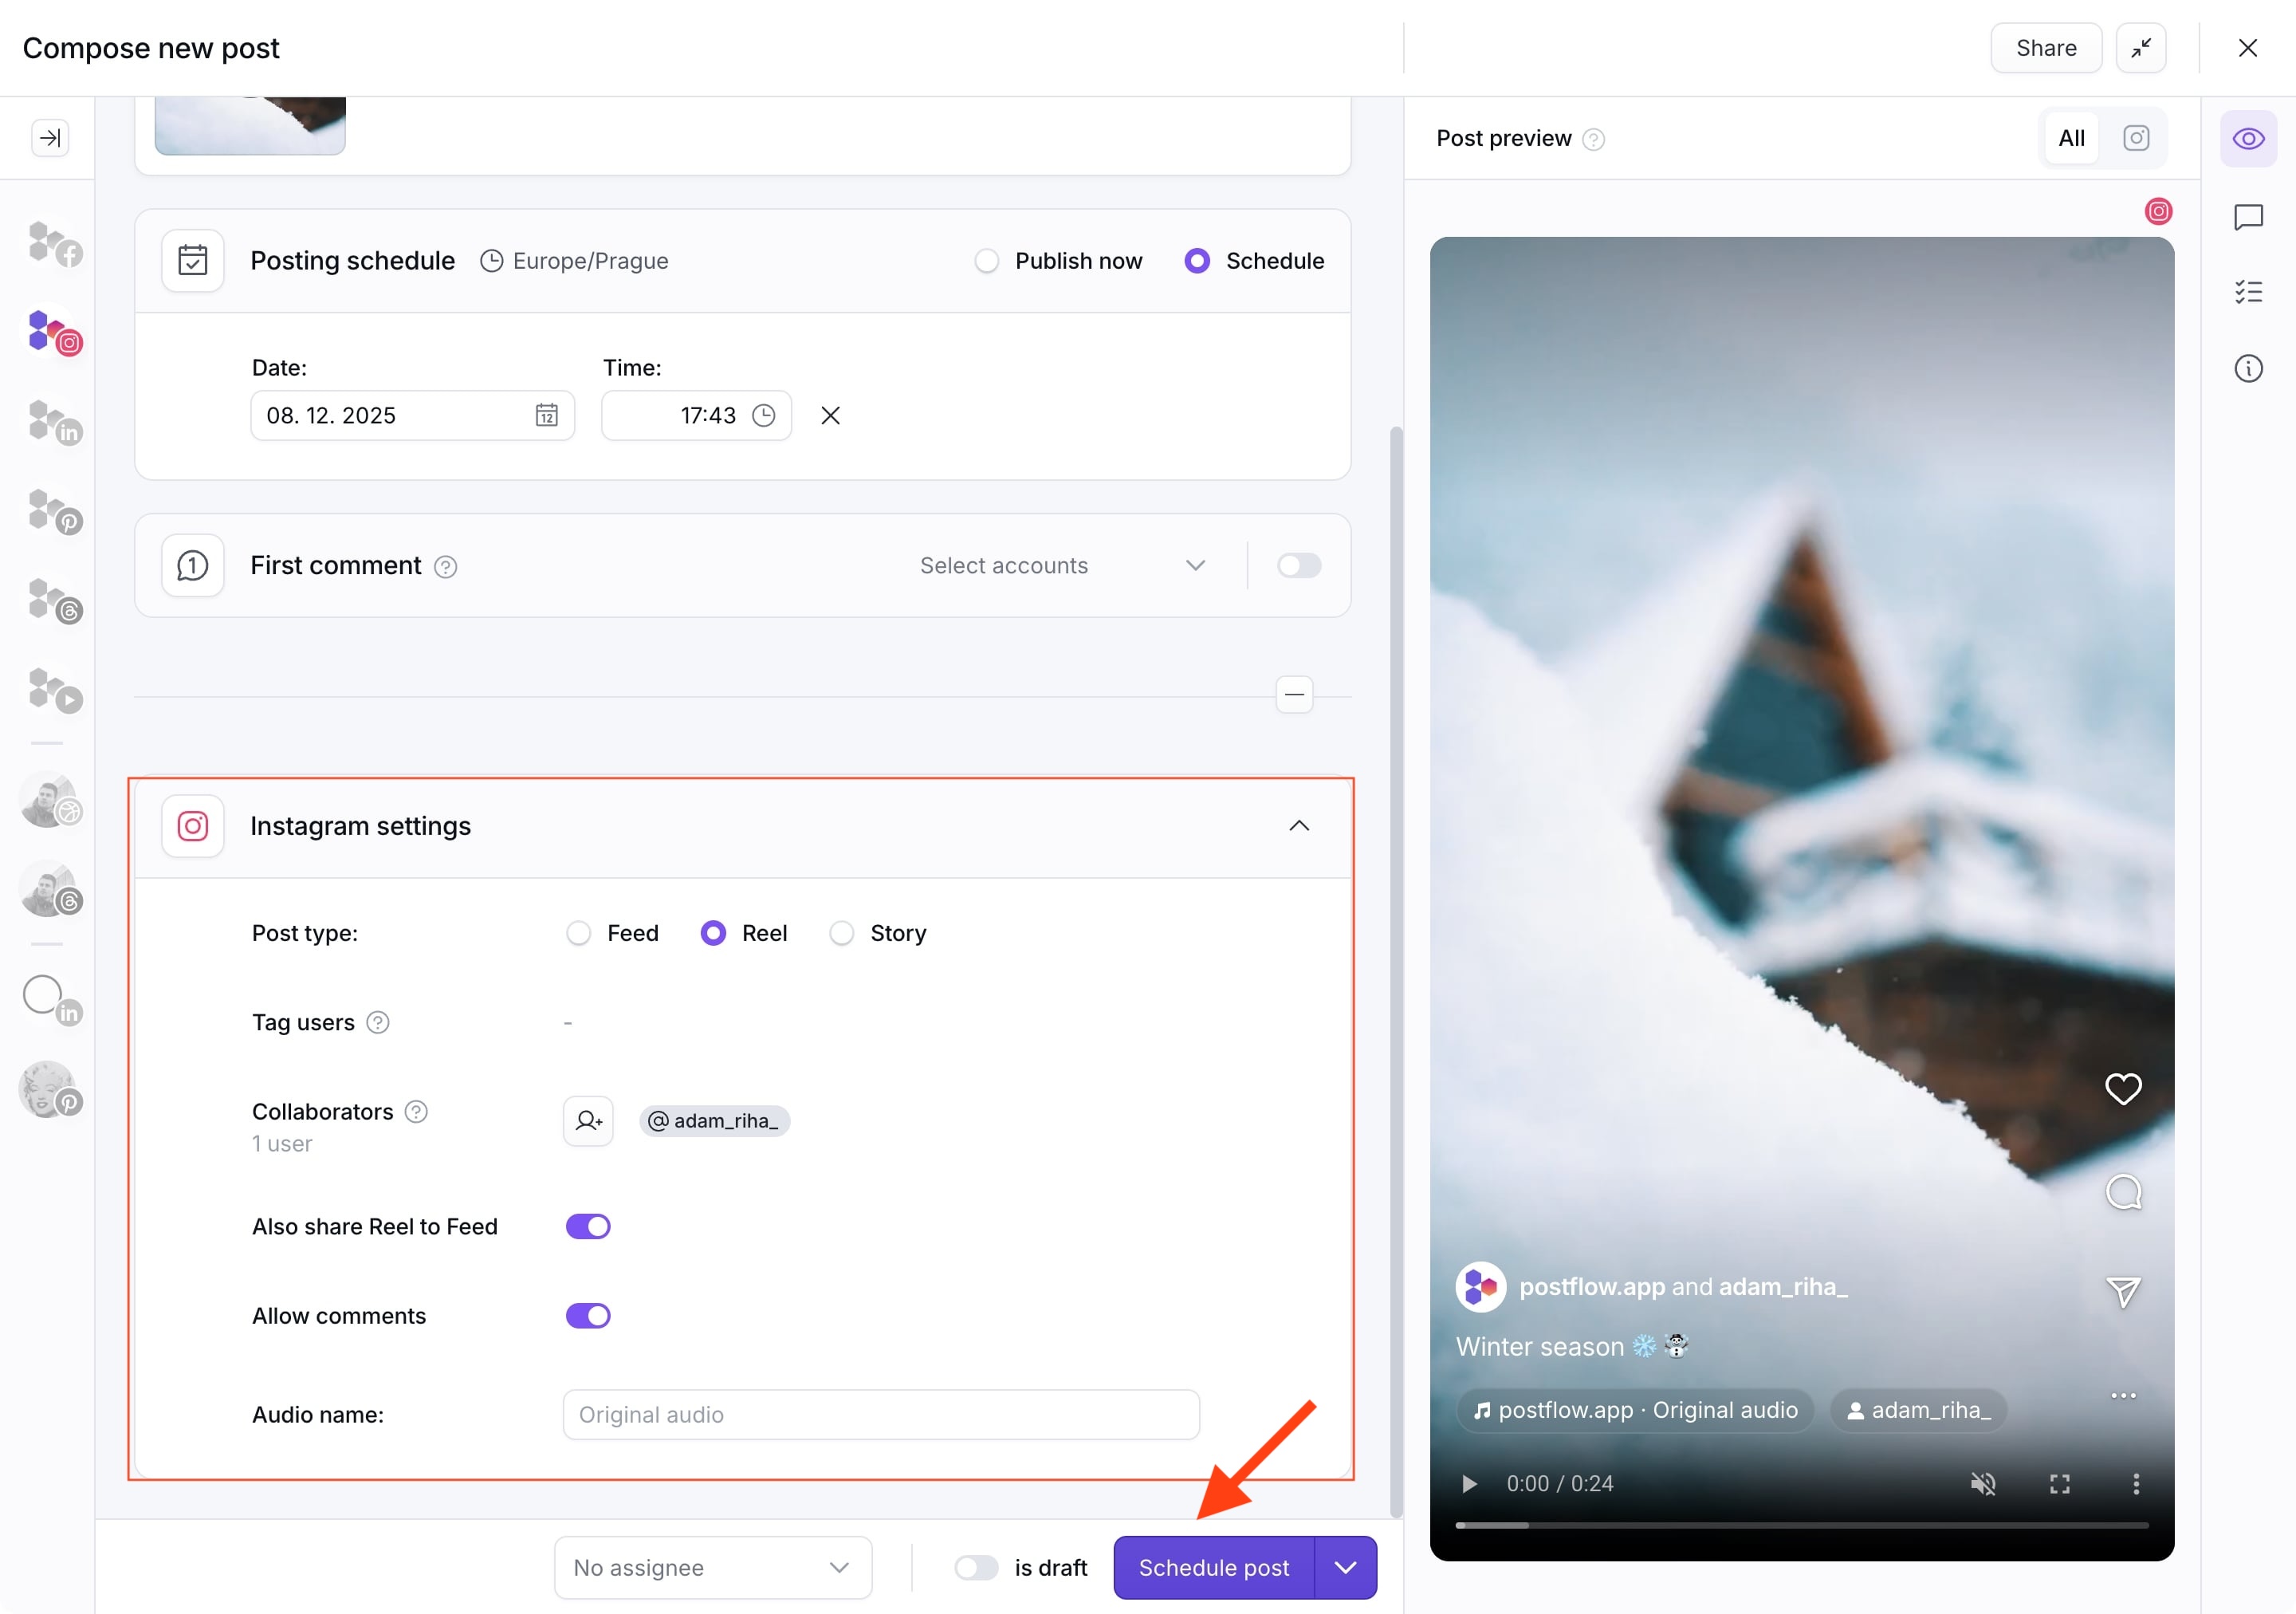Click the info icon in right sidebar
Screen dimensions: 2296x1614
pos(2247,368)
